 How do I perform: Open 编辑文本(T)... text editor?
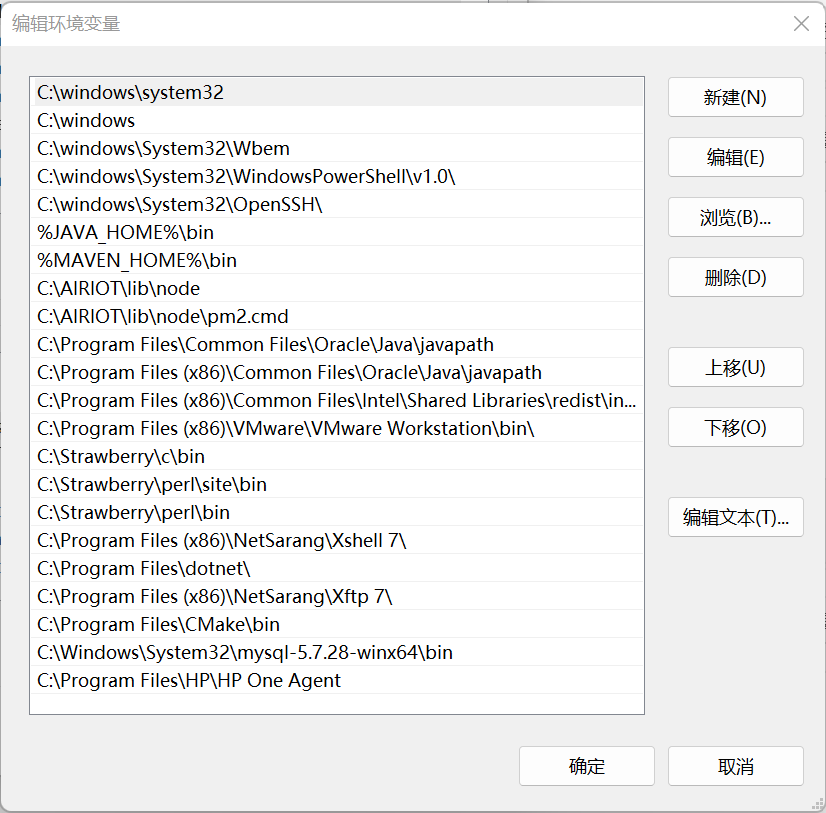[x=735, y=517]
